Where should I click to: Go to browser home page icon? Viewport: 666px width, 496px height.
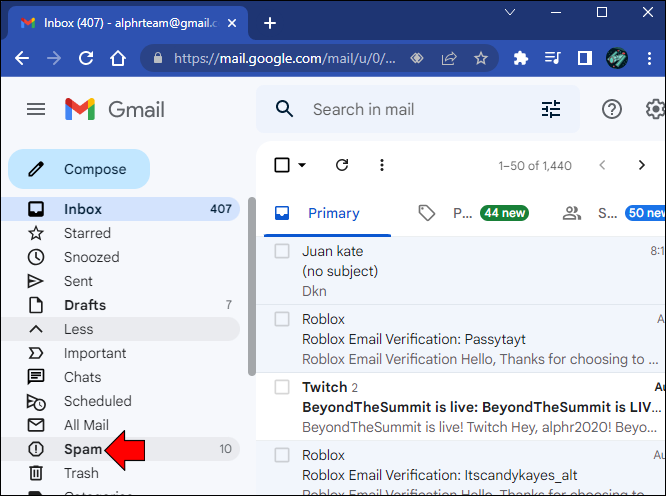(x=118, y=58)
